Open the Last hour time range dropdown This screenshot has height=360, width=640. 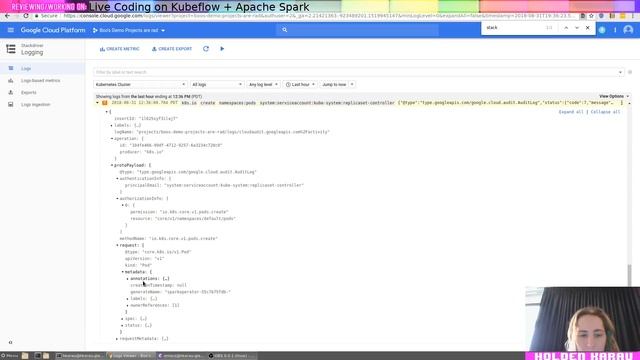click(x=300, y=84)
